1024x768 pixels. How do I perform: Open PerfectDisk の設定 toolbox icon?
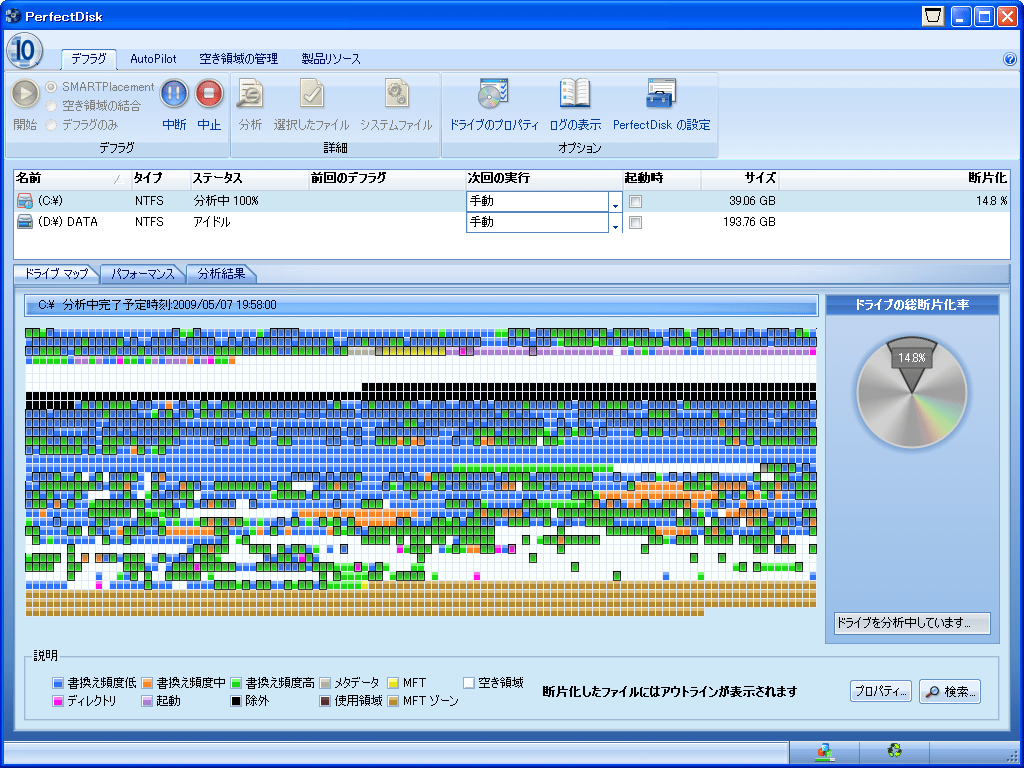tap(662, 93)
